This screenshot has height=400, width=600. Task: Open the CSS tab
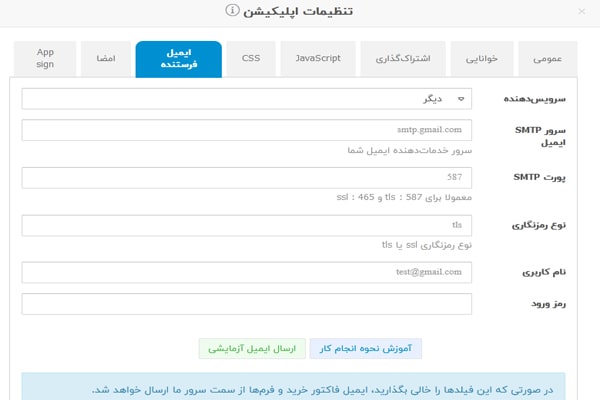[x=250, y=59]
